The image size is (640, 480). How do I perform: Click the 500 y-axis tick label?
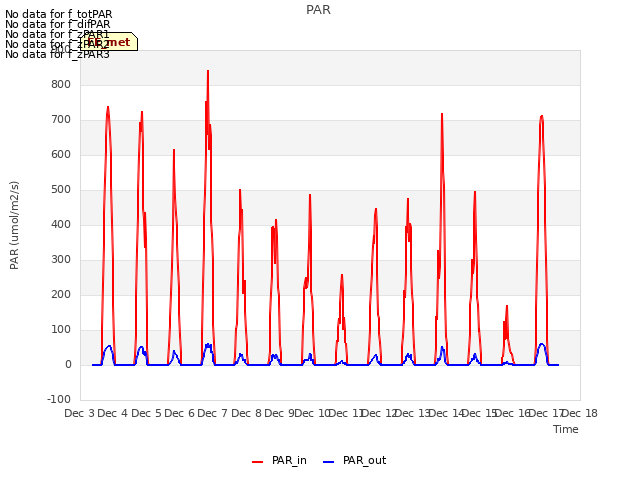coord(61,189)
